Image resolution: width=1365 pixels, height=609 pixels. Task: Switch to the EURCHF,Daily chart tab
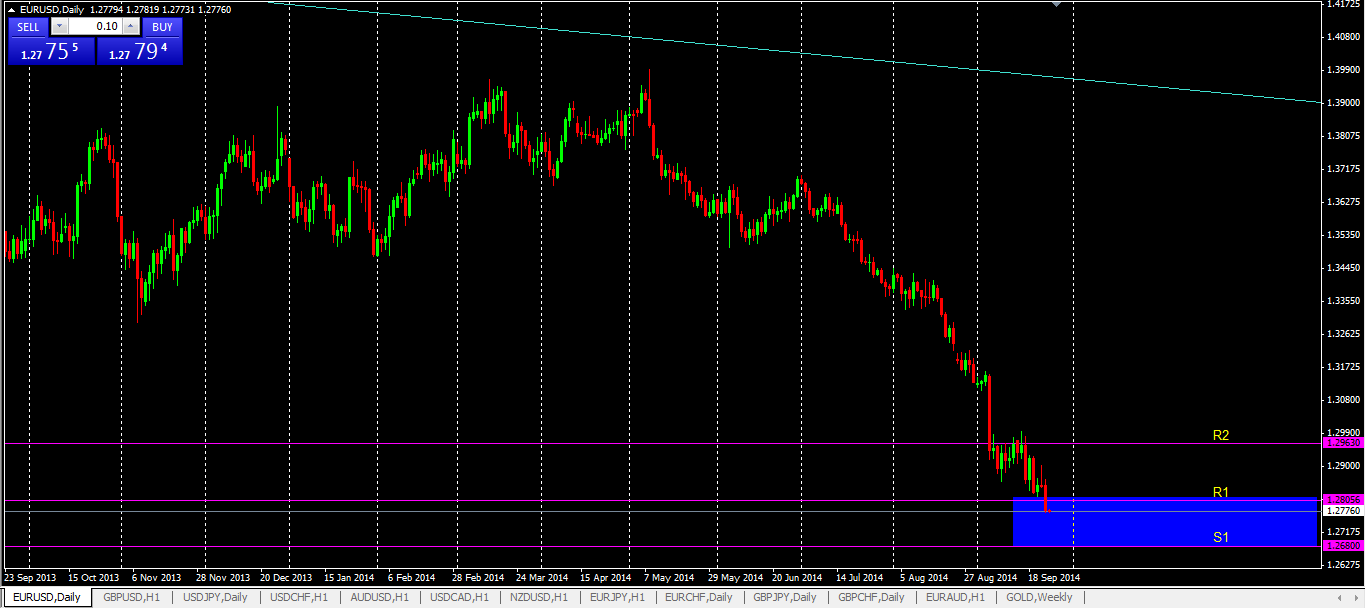click(x=699, y=597)
